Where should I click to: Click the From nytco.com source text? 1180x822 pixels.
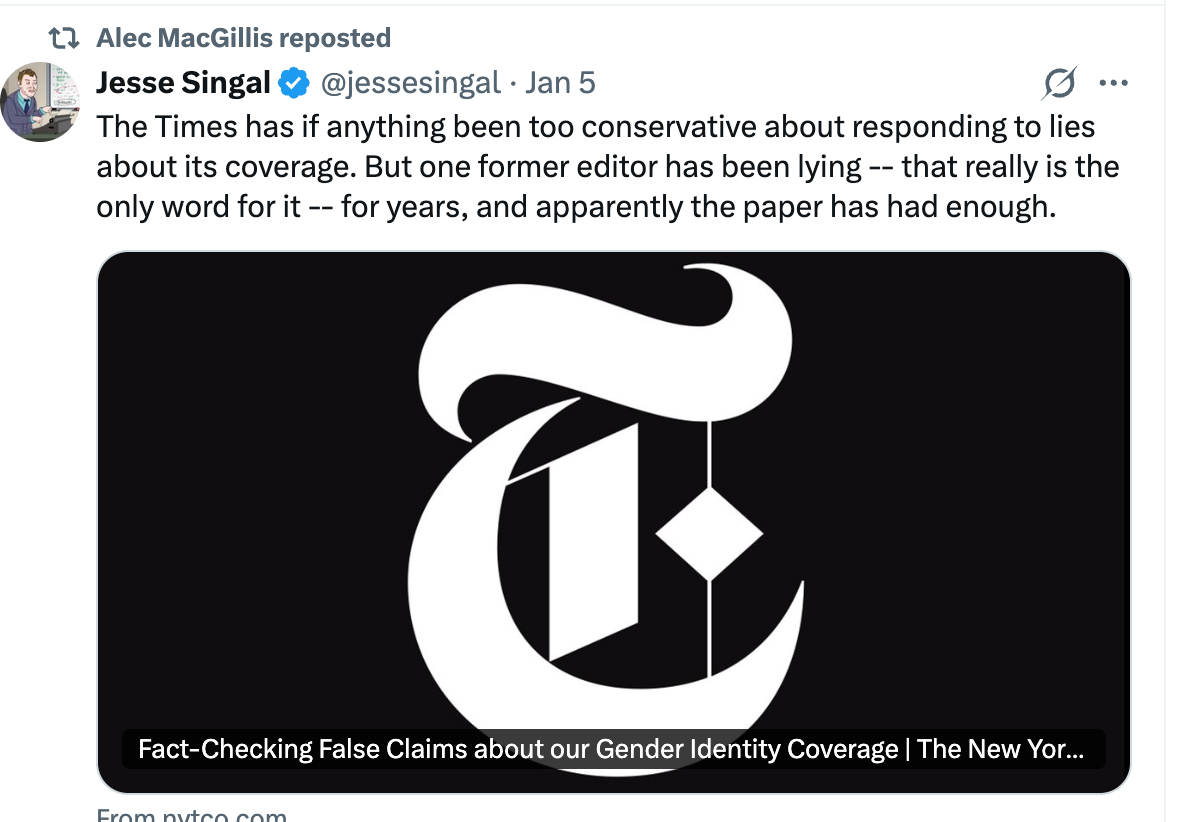point(191,815)
